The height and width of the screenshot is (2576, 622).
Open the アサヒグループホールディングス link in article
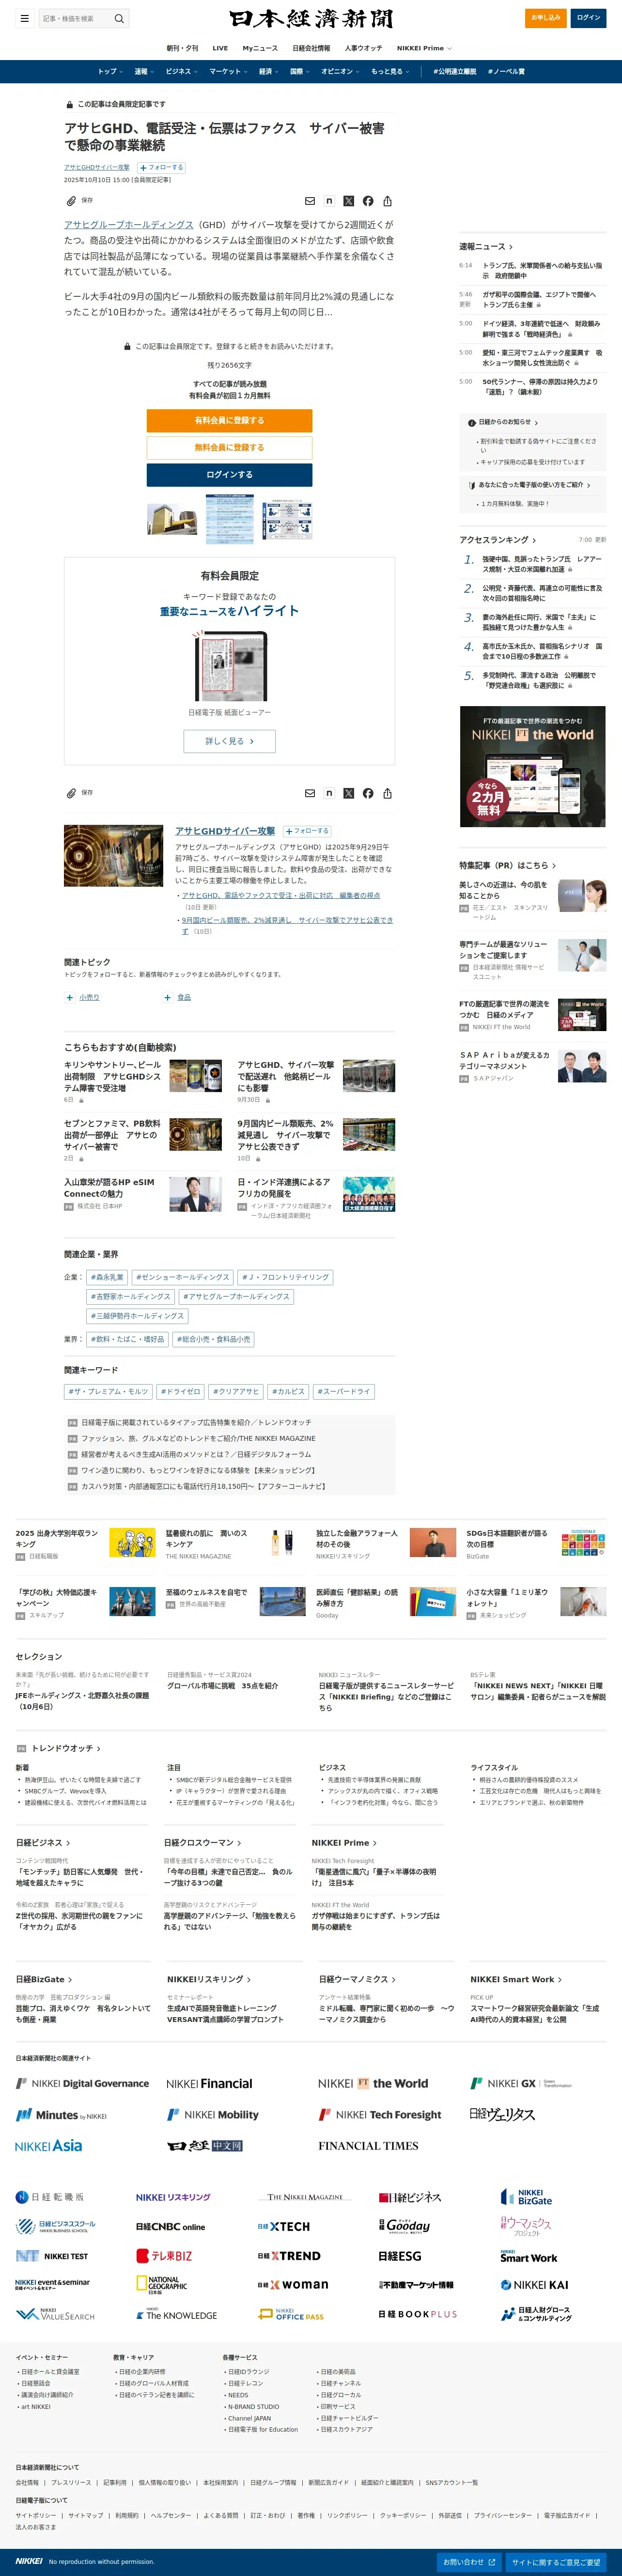tap(129, 225)
